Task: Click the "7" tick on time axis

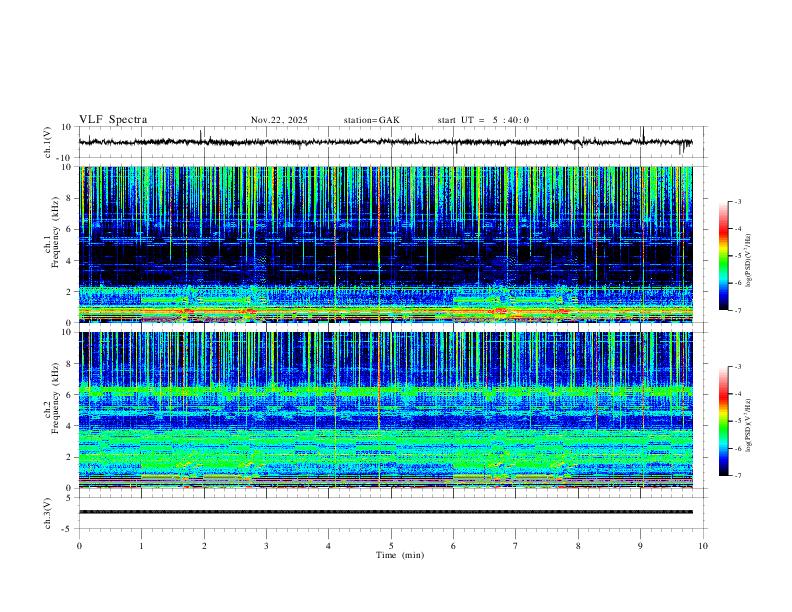Action: coord(516,546)
